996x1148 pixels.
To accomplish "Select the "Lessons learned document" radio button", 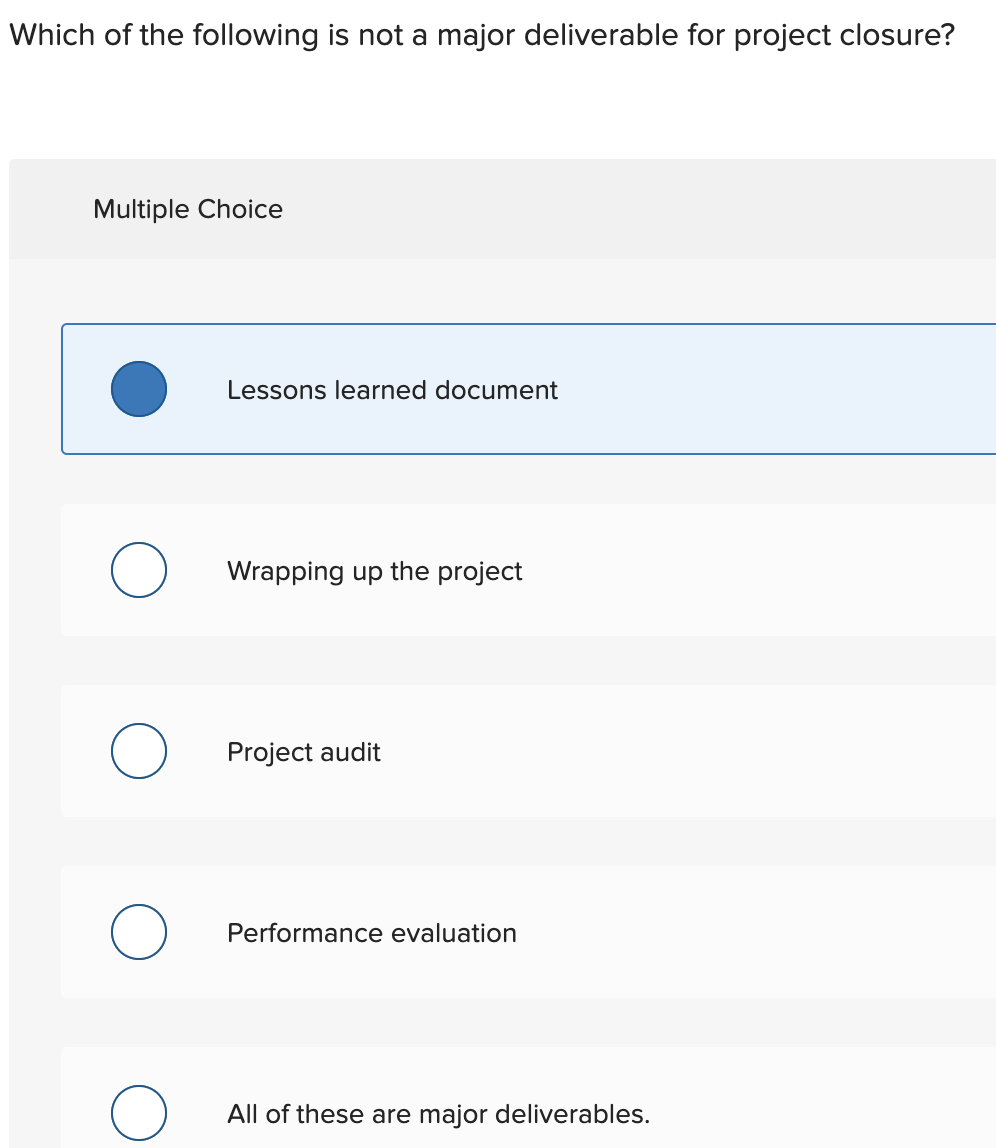I will (139, 389).
